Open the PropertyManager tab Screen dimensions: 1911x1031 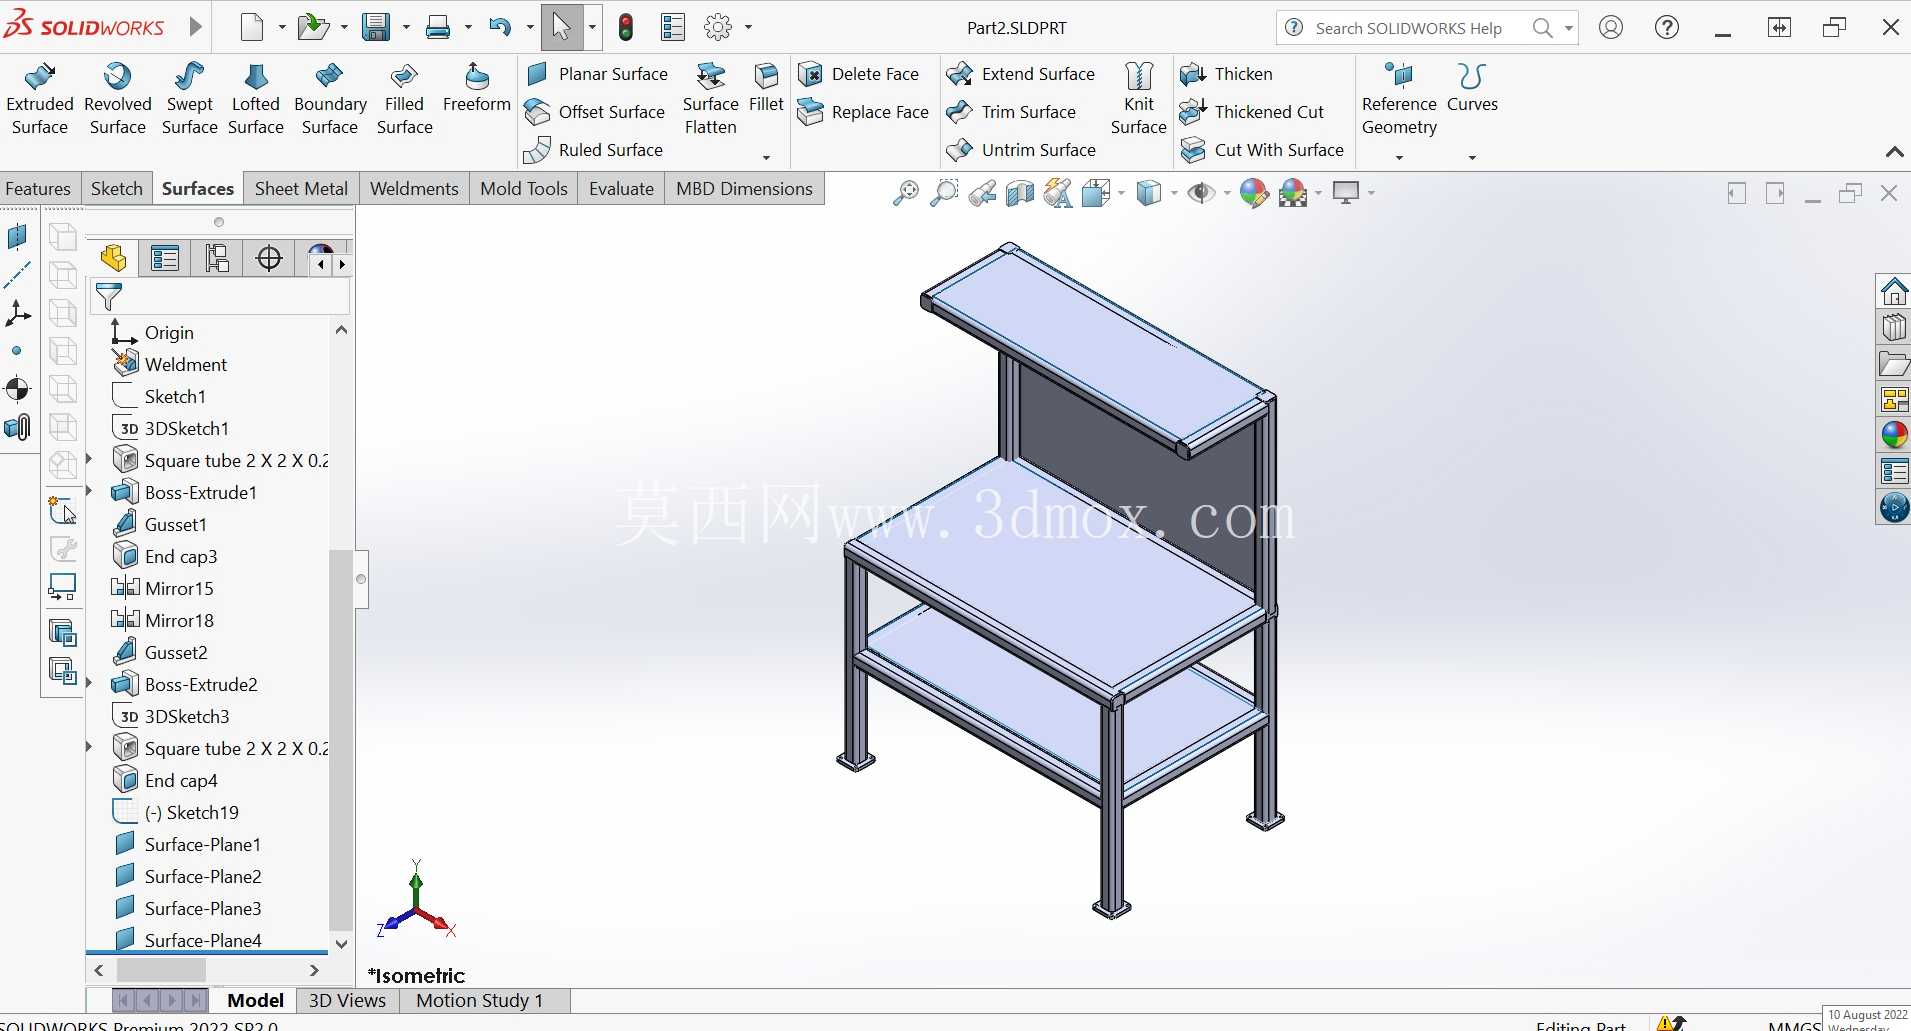tap(165, 259)
